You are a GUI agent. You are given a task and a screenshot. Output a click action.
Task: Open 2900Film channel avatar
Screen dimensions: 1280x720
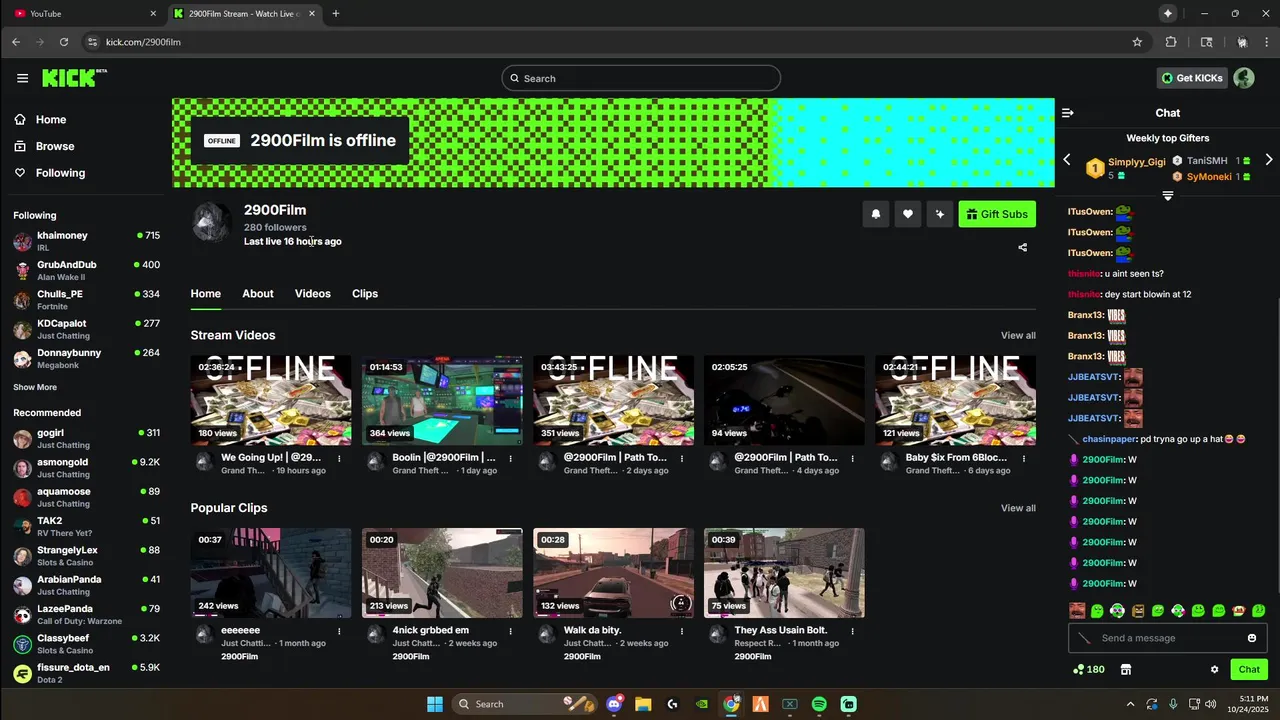211,223
